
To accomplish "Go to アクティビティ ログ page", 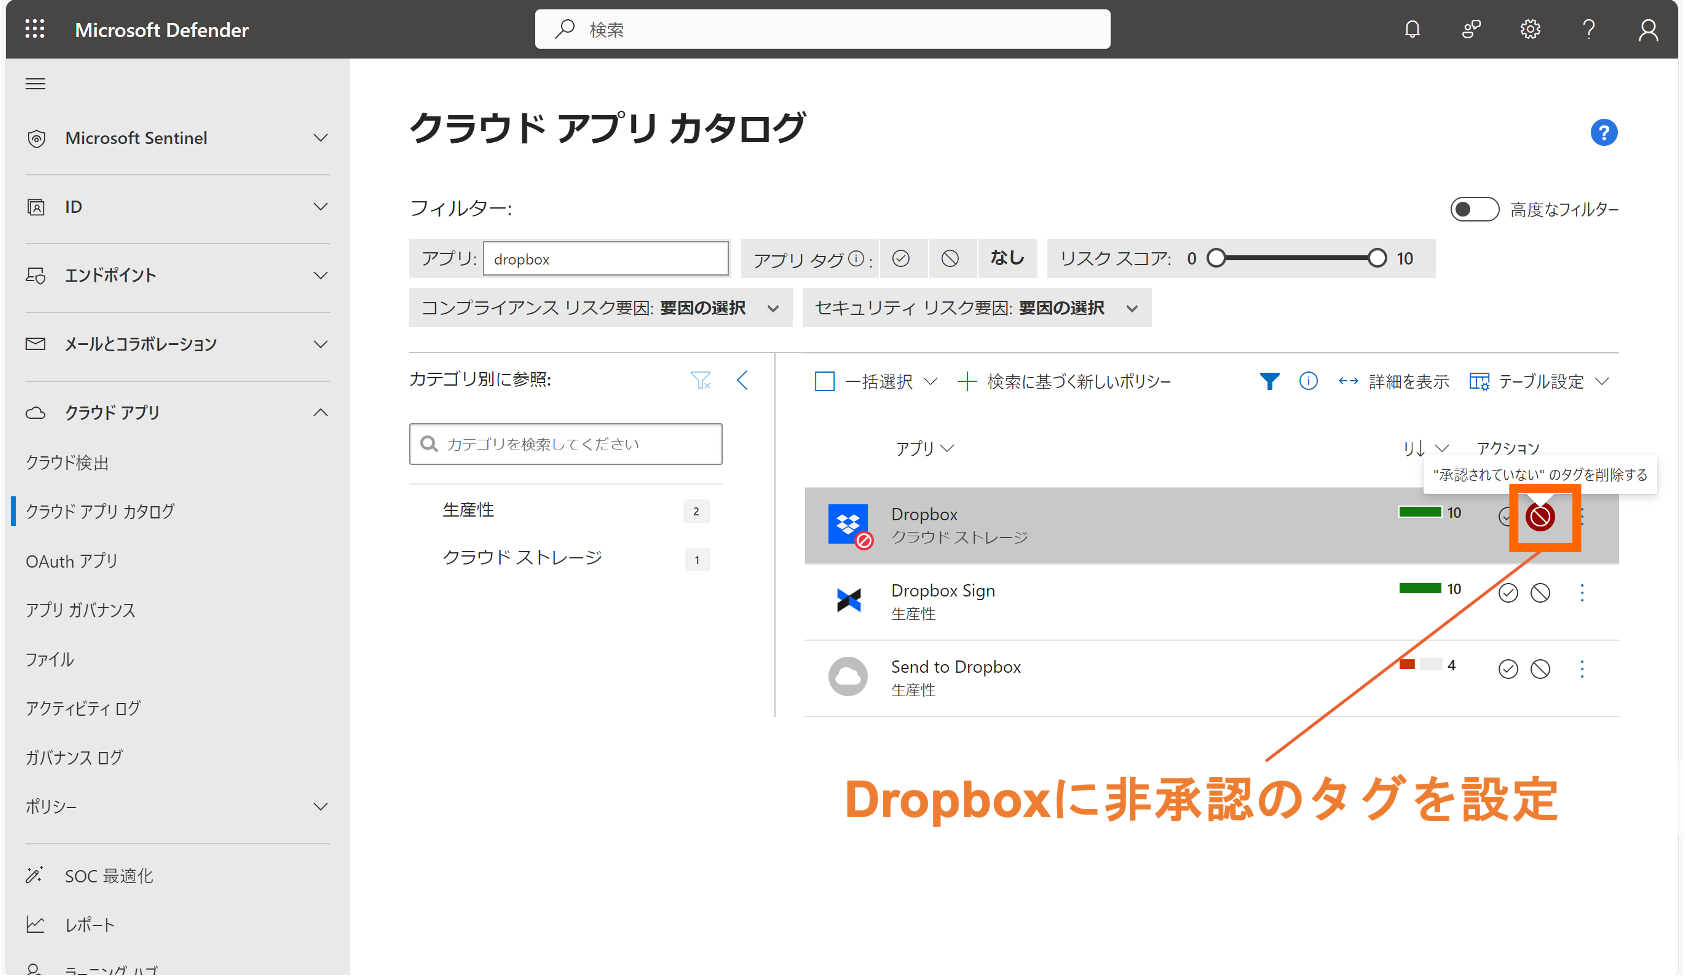I will point(83,708).
